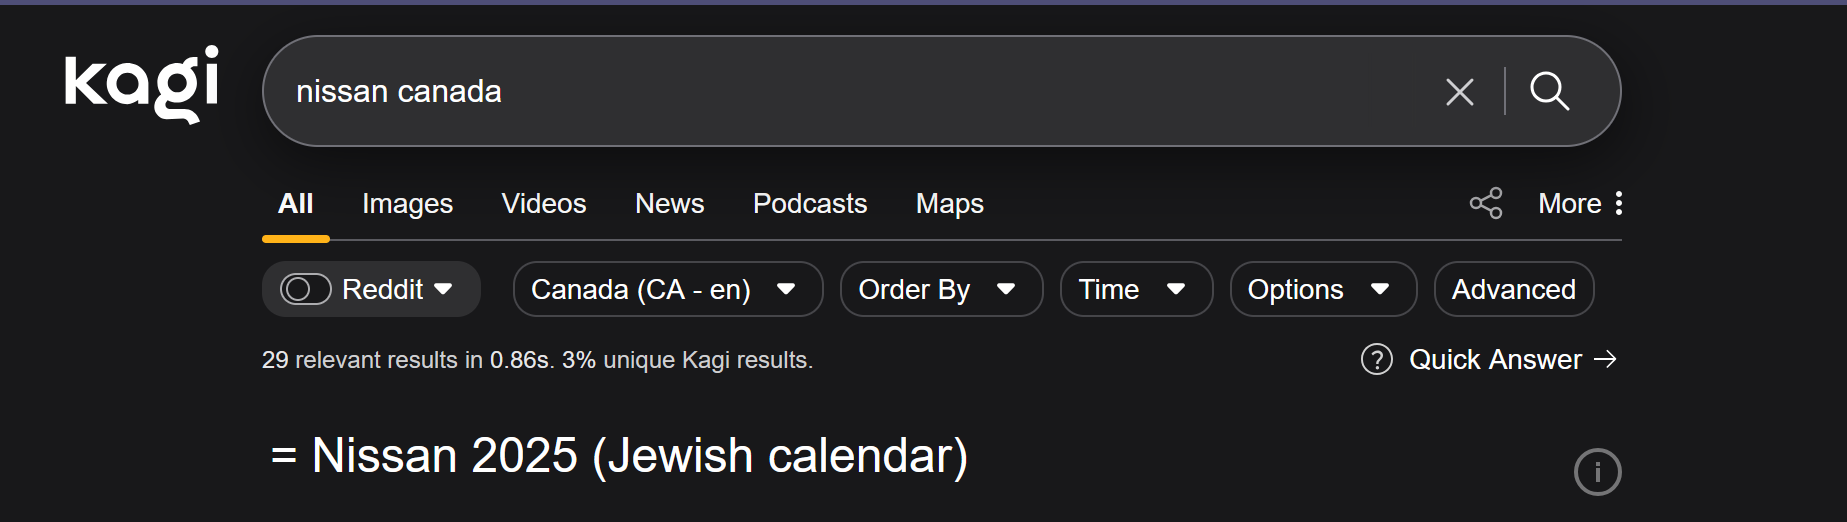Click the Quick Answer question mark icon
Screen dimensions: 1847x522
[x=1376, y=359]
